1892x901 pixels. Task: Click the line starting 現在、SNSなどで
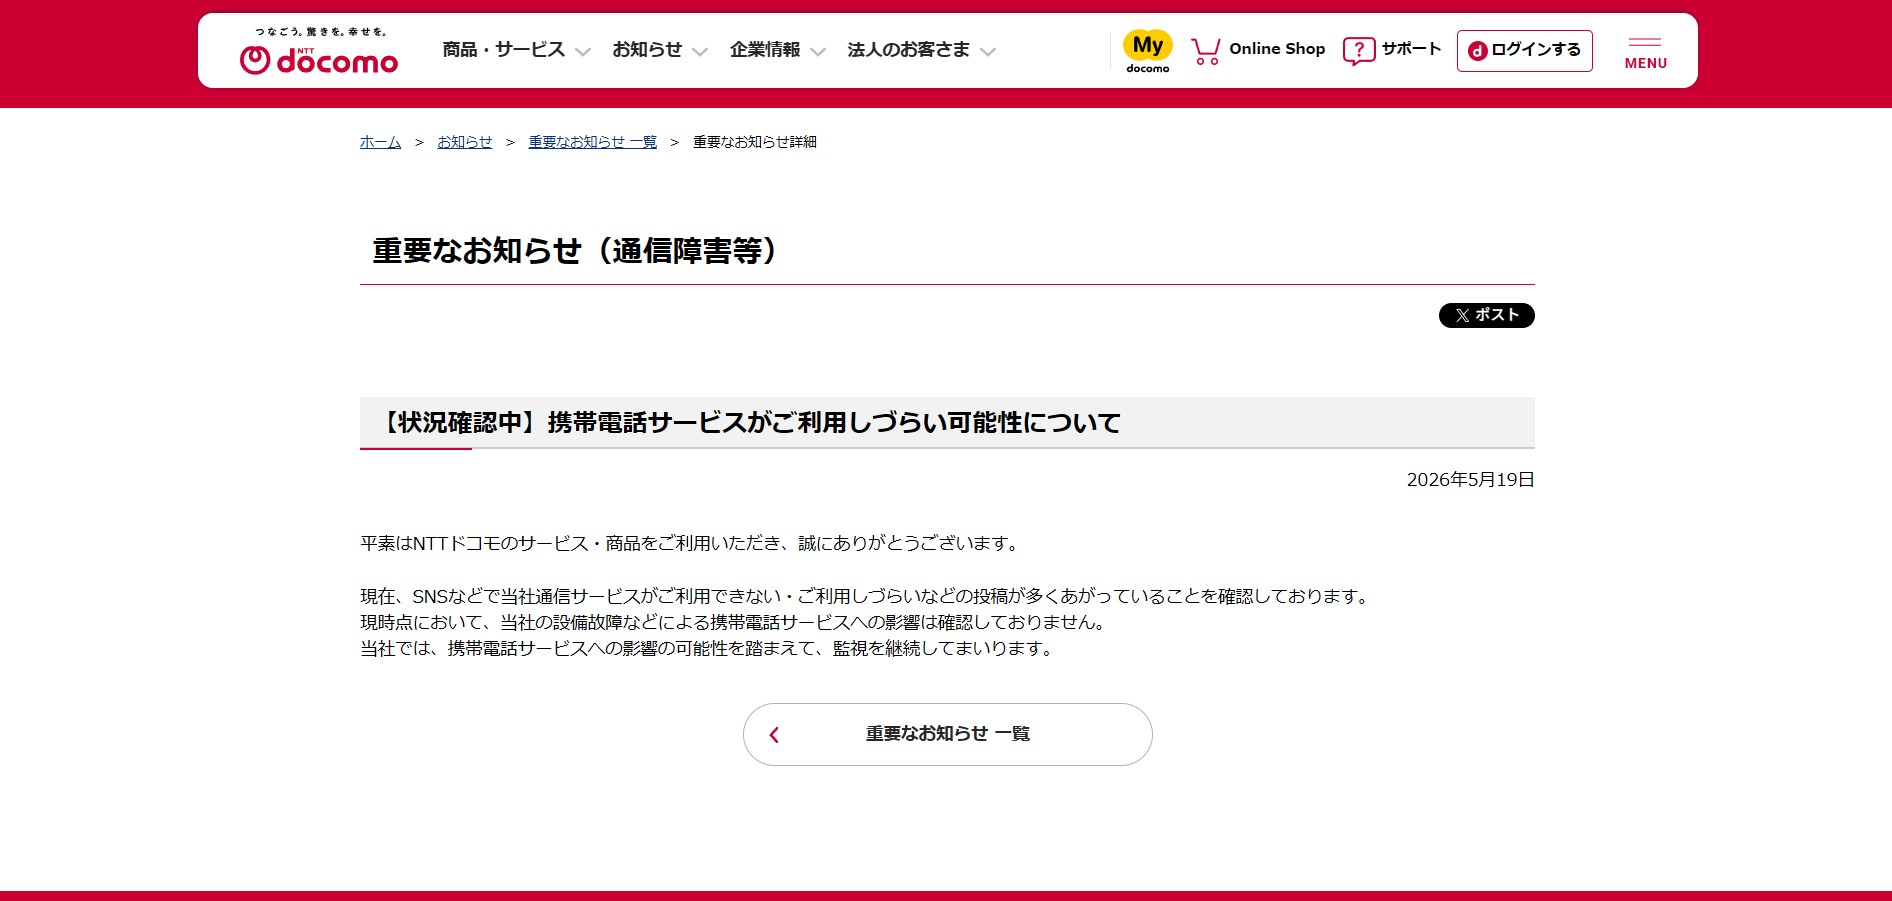866,596
